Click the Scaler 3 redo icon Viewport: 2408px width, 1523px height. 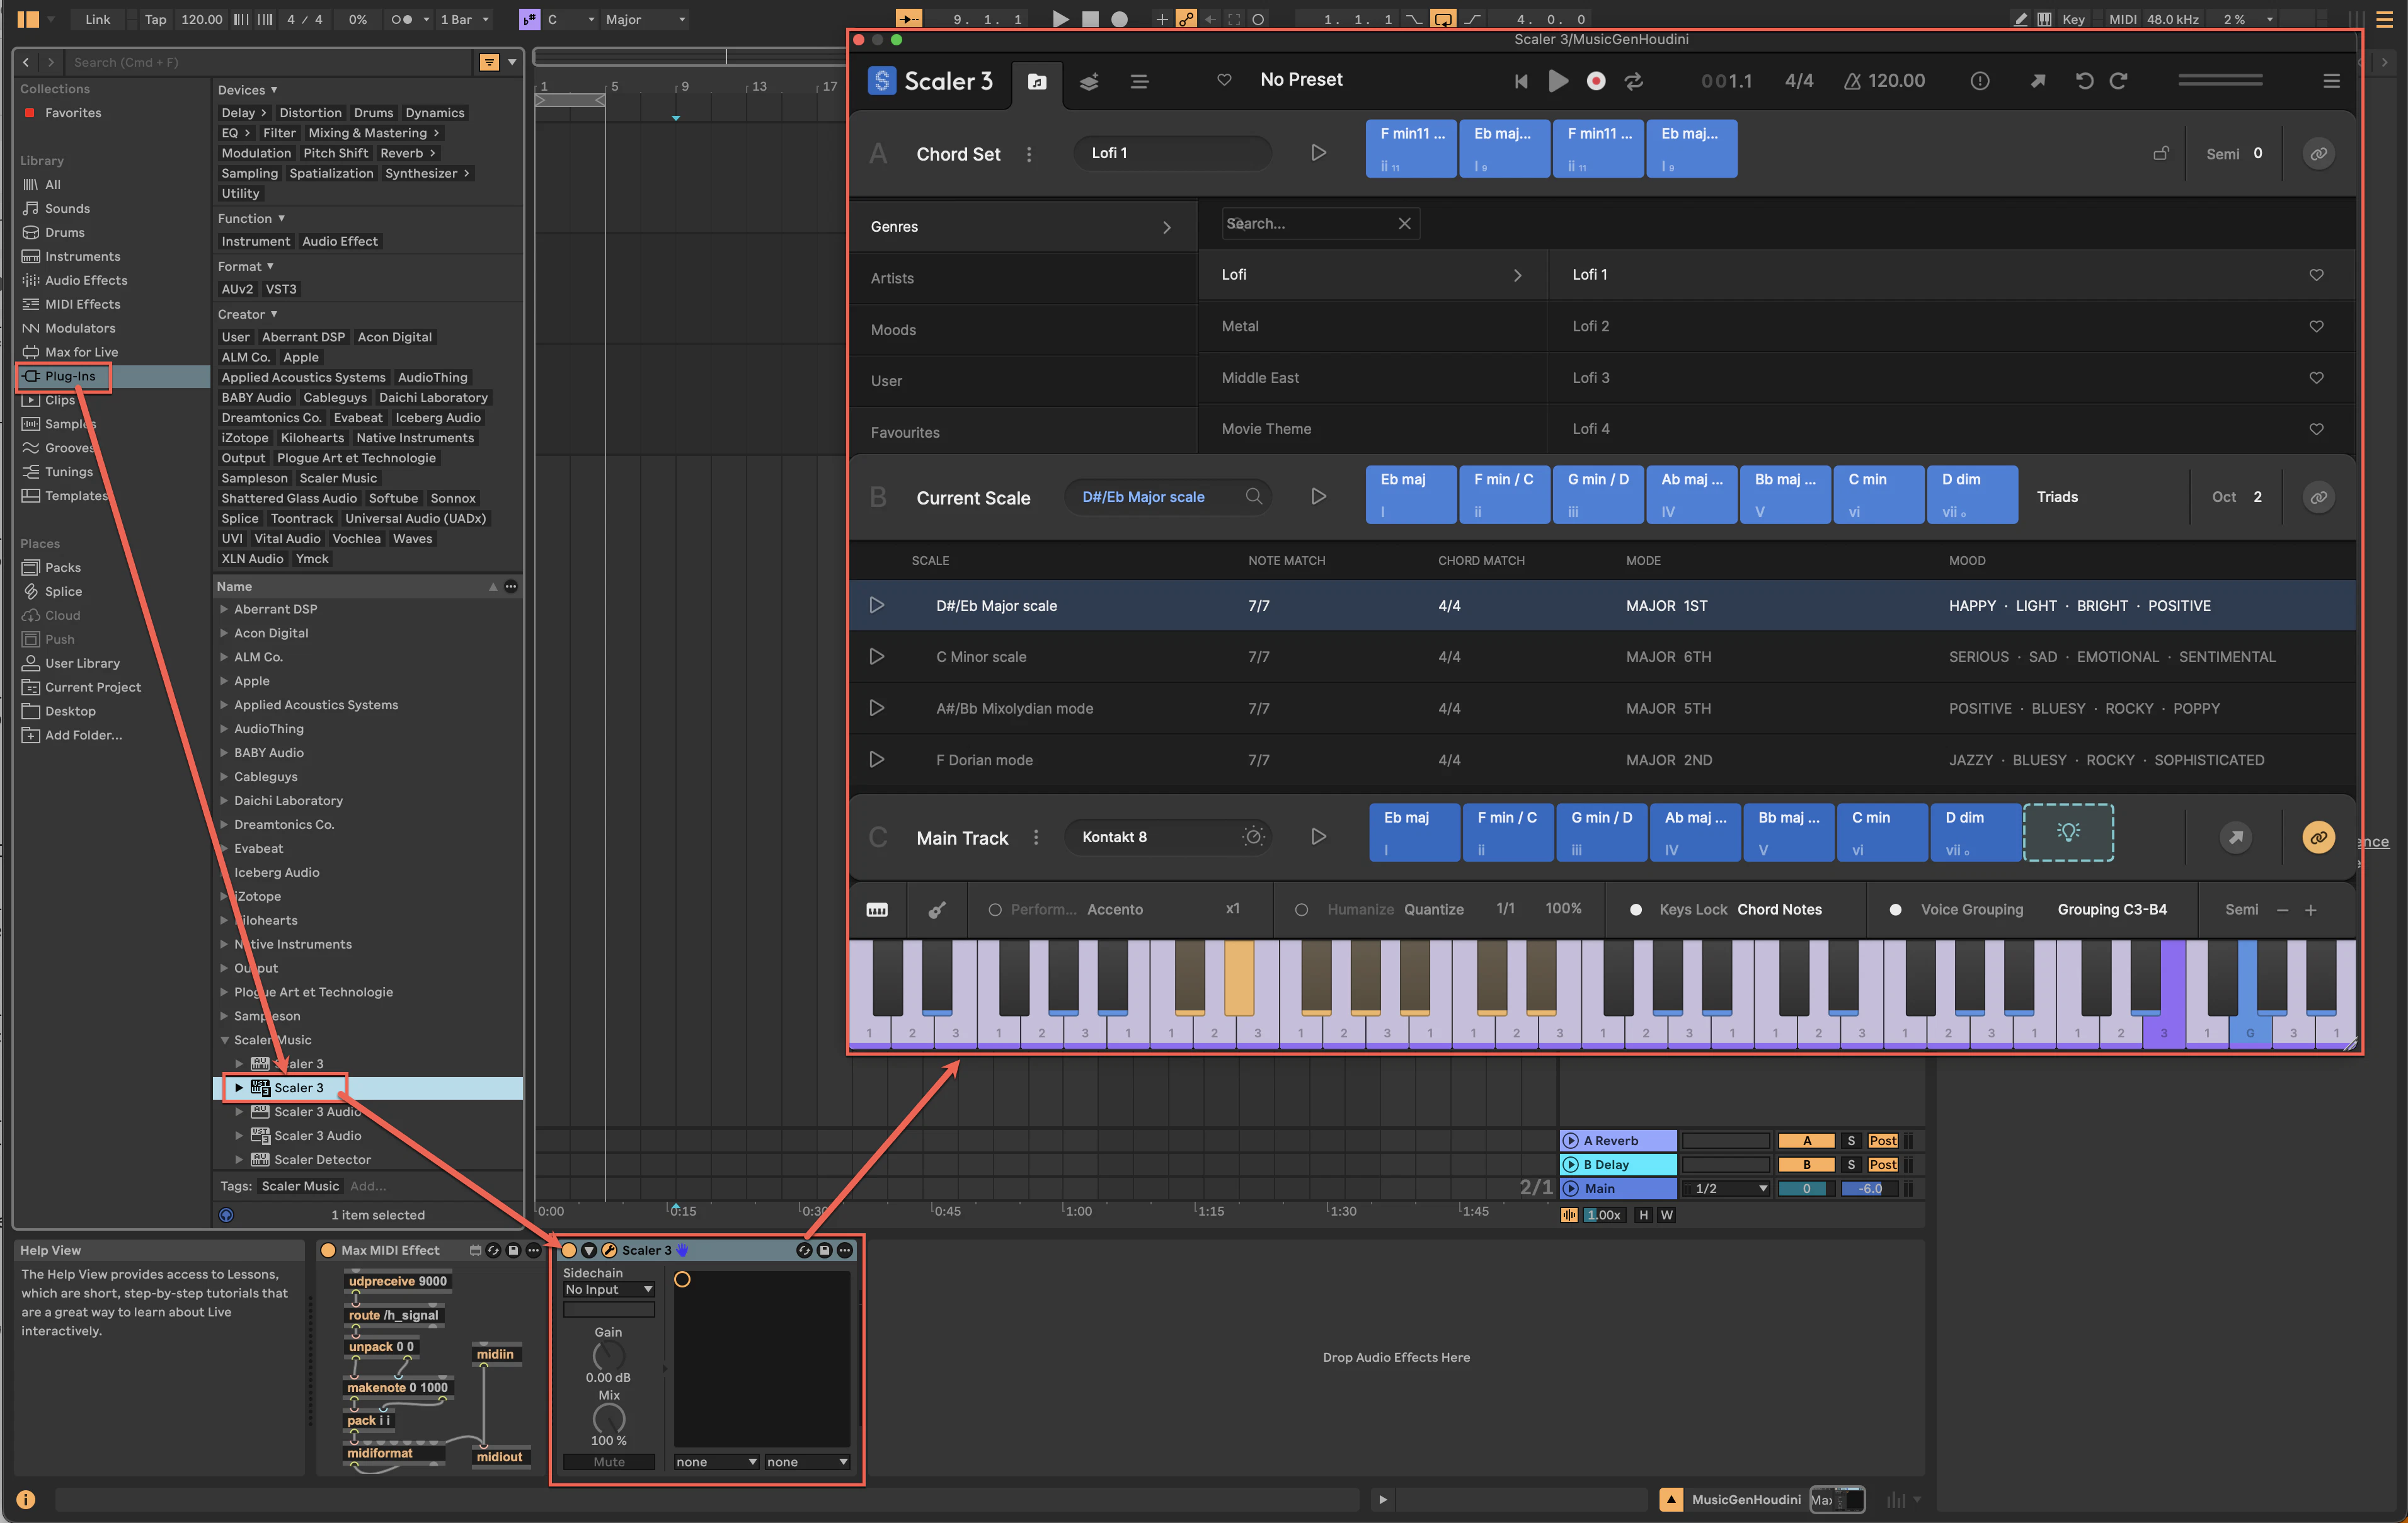click(x=2119, y=81)
